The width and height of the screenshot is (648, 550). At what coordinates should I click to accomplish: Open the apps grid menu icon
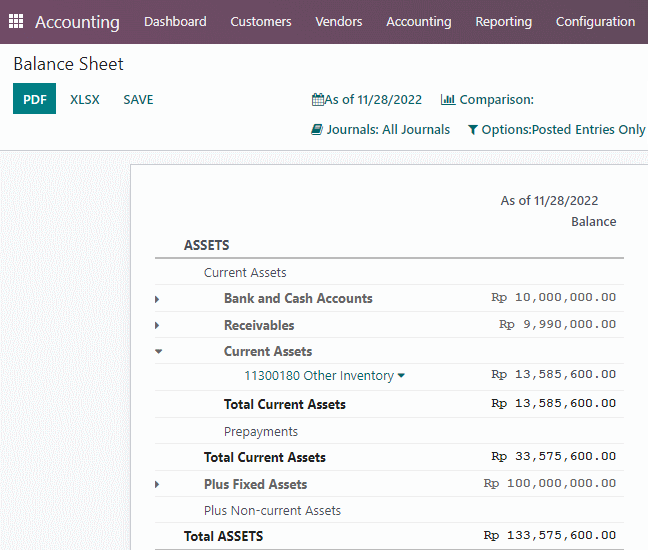[x=16, y=21]
